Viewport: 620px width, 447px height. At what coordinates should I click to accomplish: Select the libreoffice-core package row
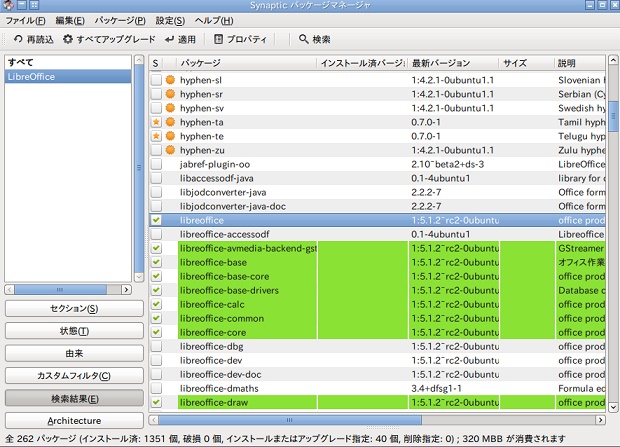[377, 332]
